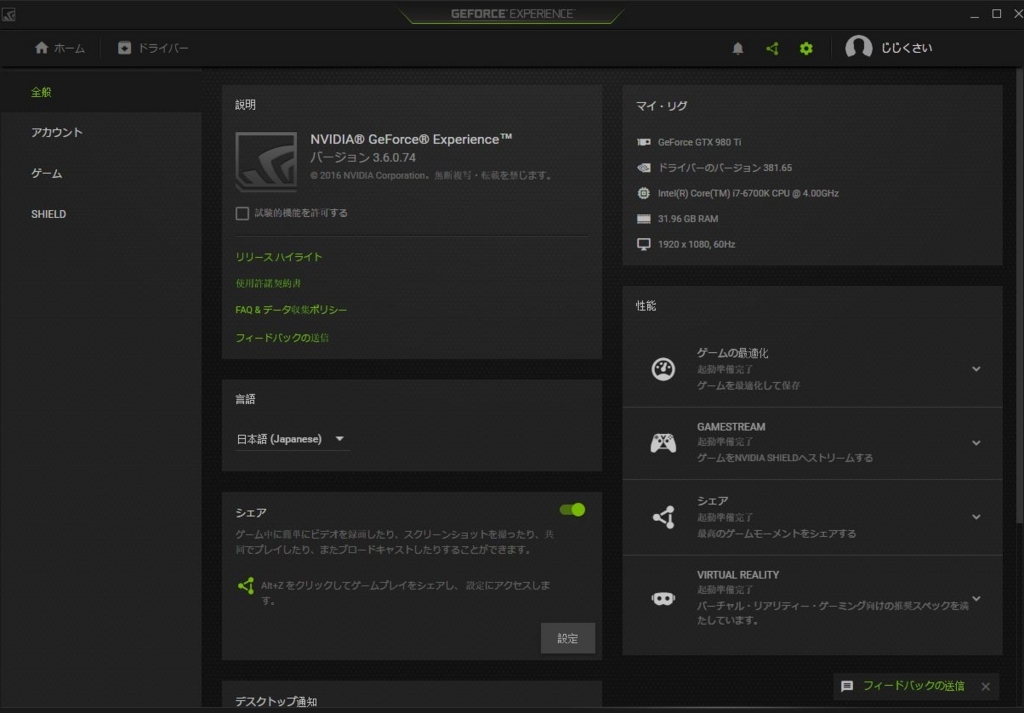Viewport: 1024px width, 713px height.
Task: Click the monitor display icon
Action: (643, 244)
